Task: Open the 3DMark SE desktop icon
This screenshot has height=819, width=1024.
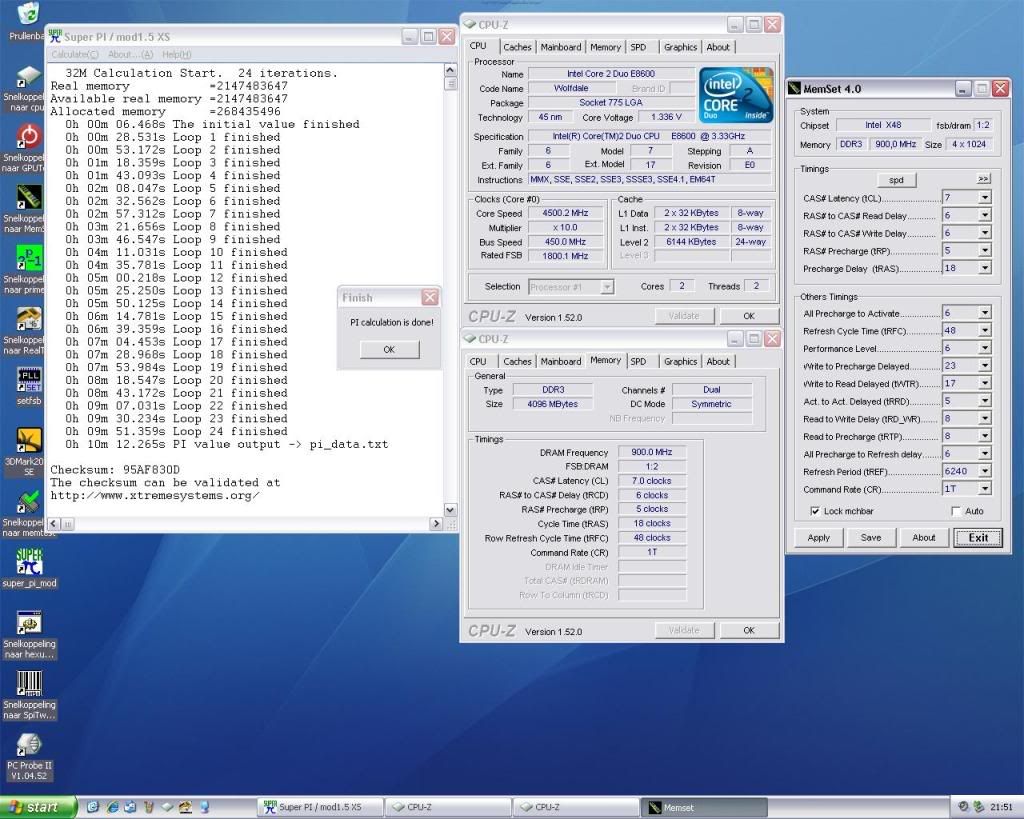Action: [x=29, y=441]
